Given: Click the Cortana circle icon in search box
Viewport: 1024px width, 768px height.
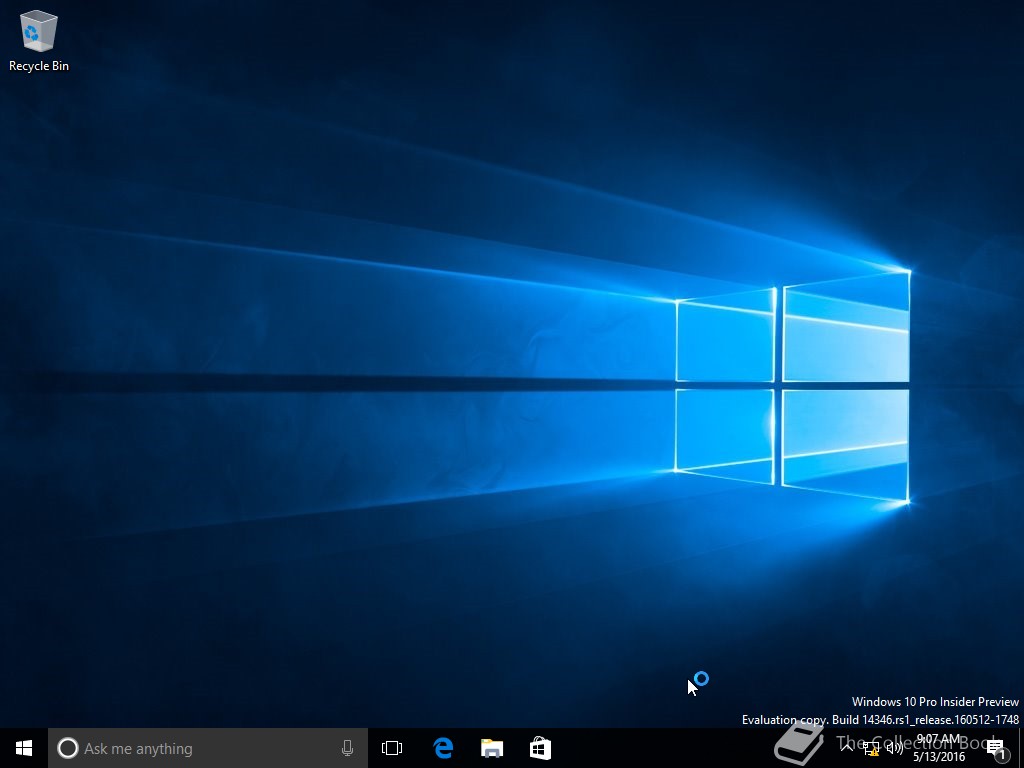Looking at the screenshot, I should pyautogui.click(x=68, y=748).
